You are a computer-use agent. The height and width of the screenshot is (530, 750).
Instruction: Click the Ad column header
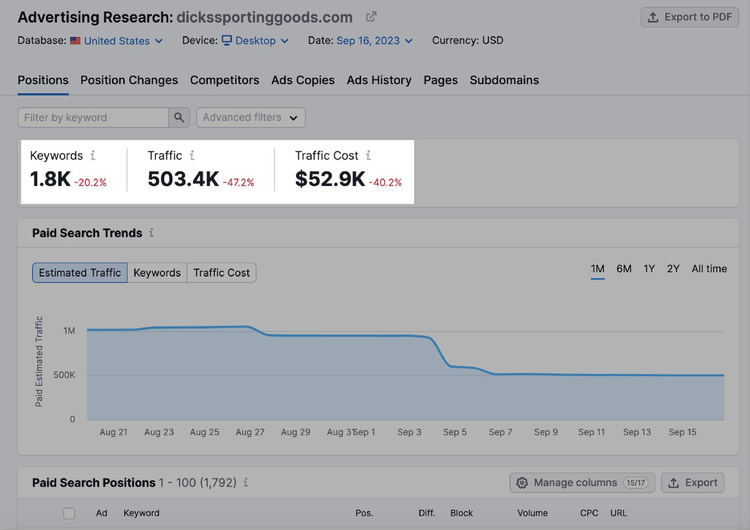pyautogui.click(x=101, y=513)
